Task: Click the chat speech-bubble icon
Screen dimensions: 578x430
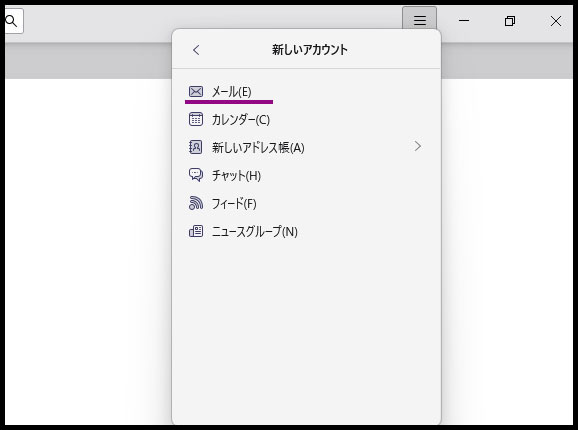Action: point(196,175)
